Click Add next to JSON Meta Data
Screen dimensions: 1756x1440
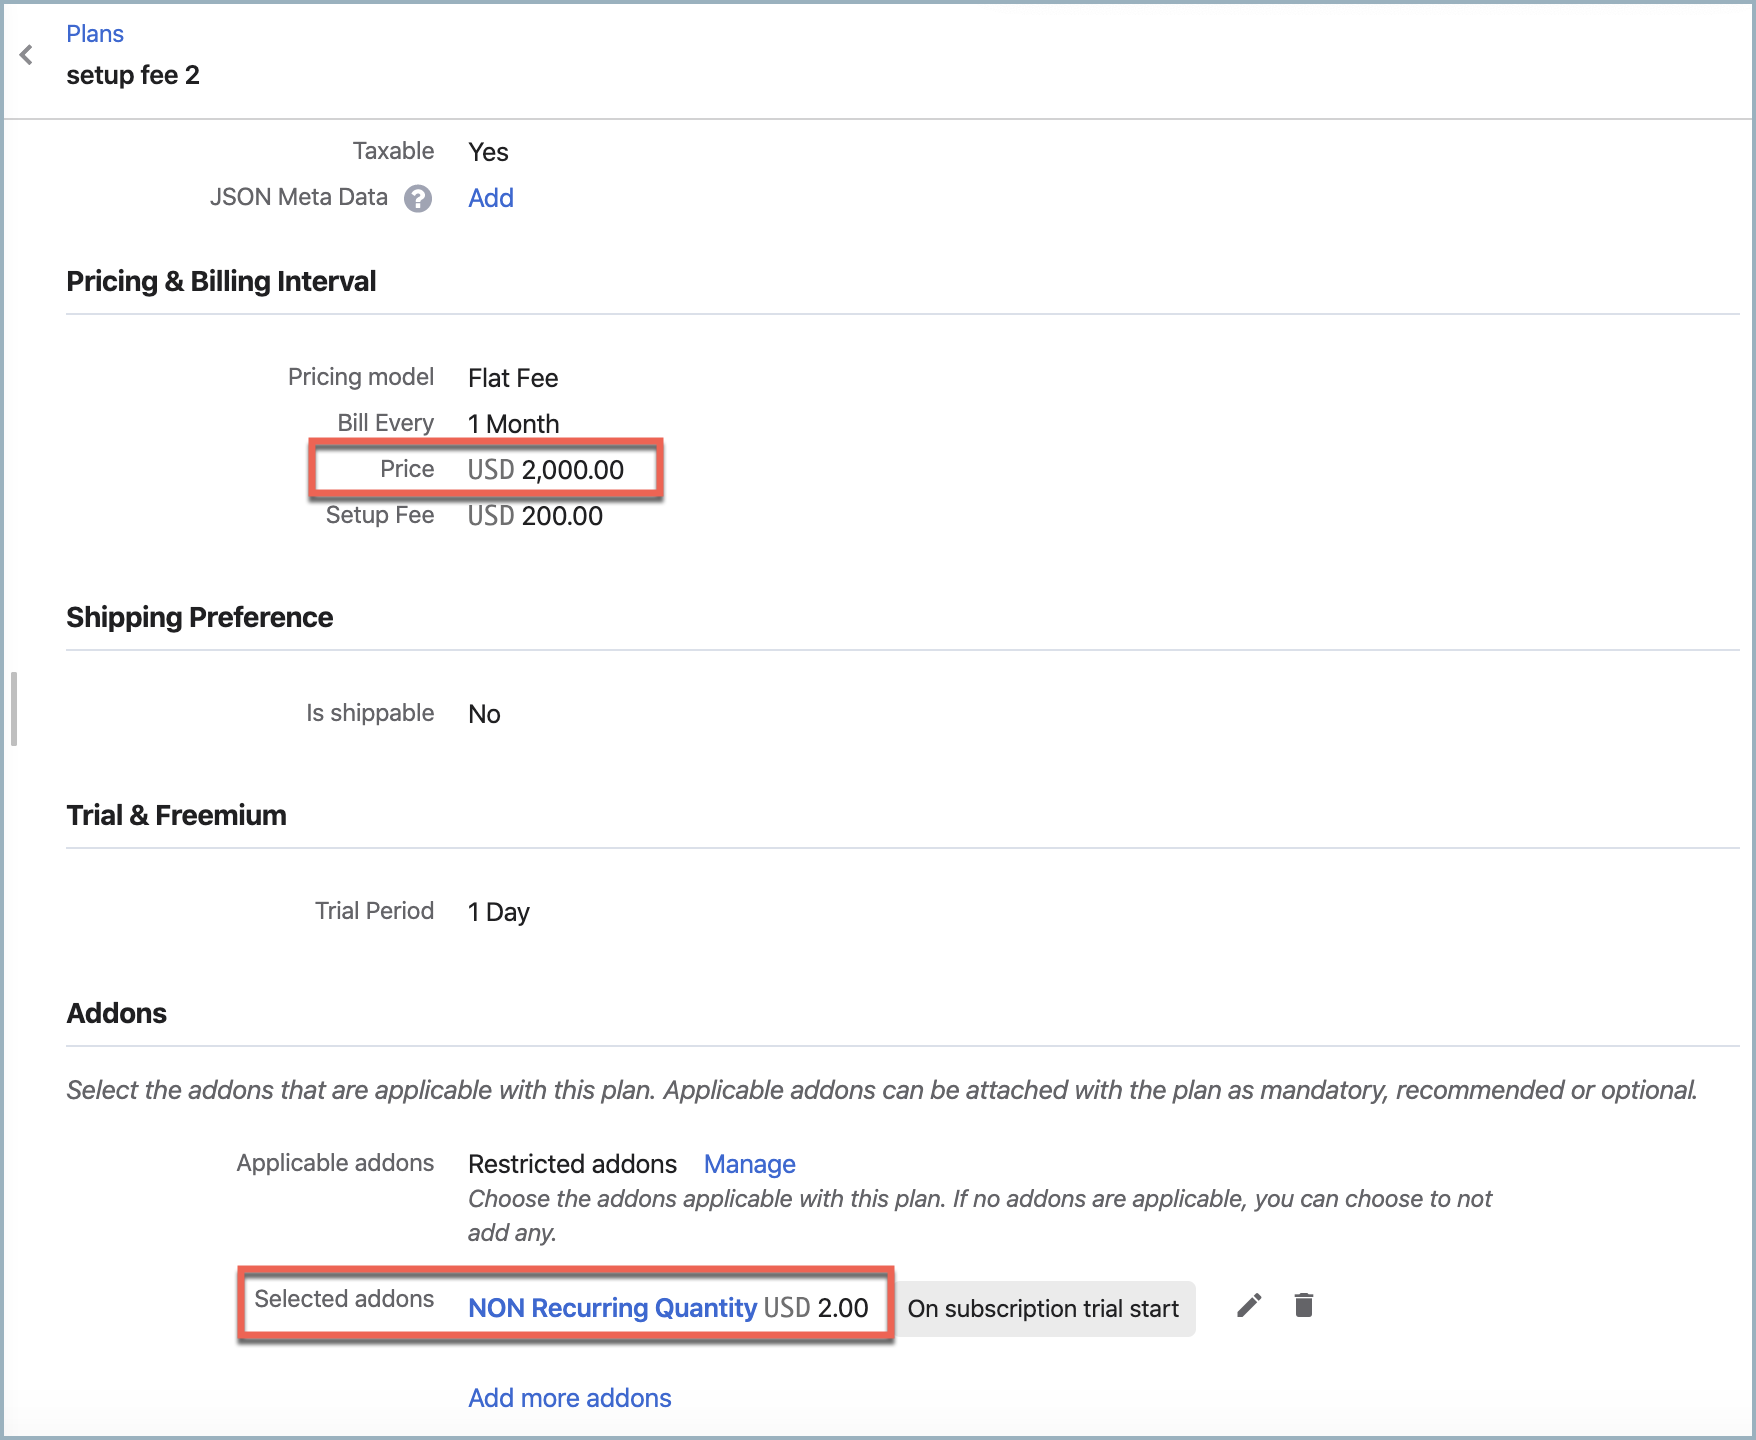point(490,198)
